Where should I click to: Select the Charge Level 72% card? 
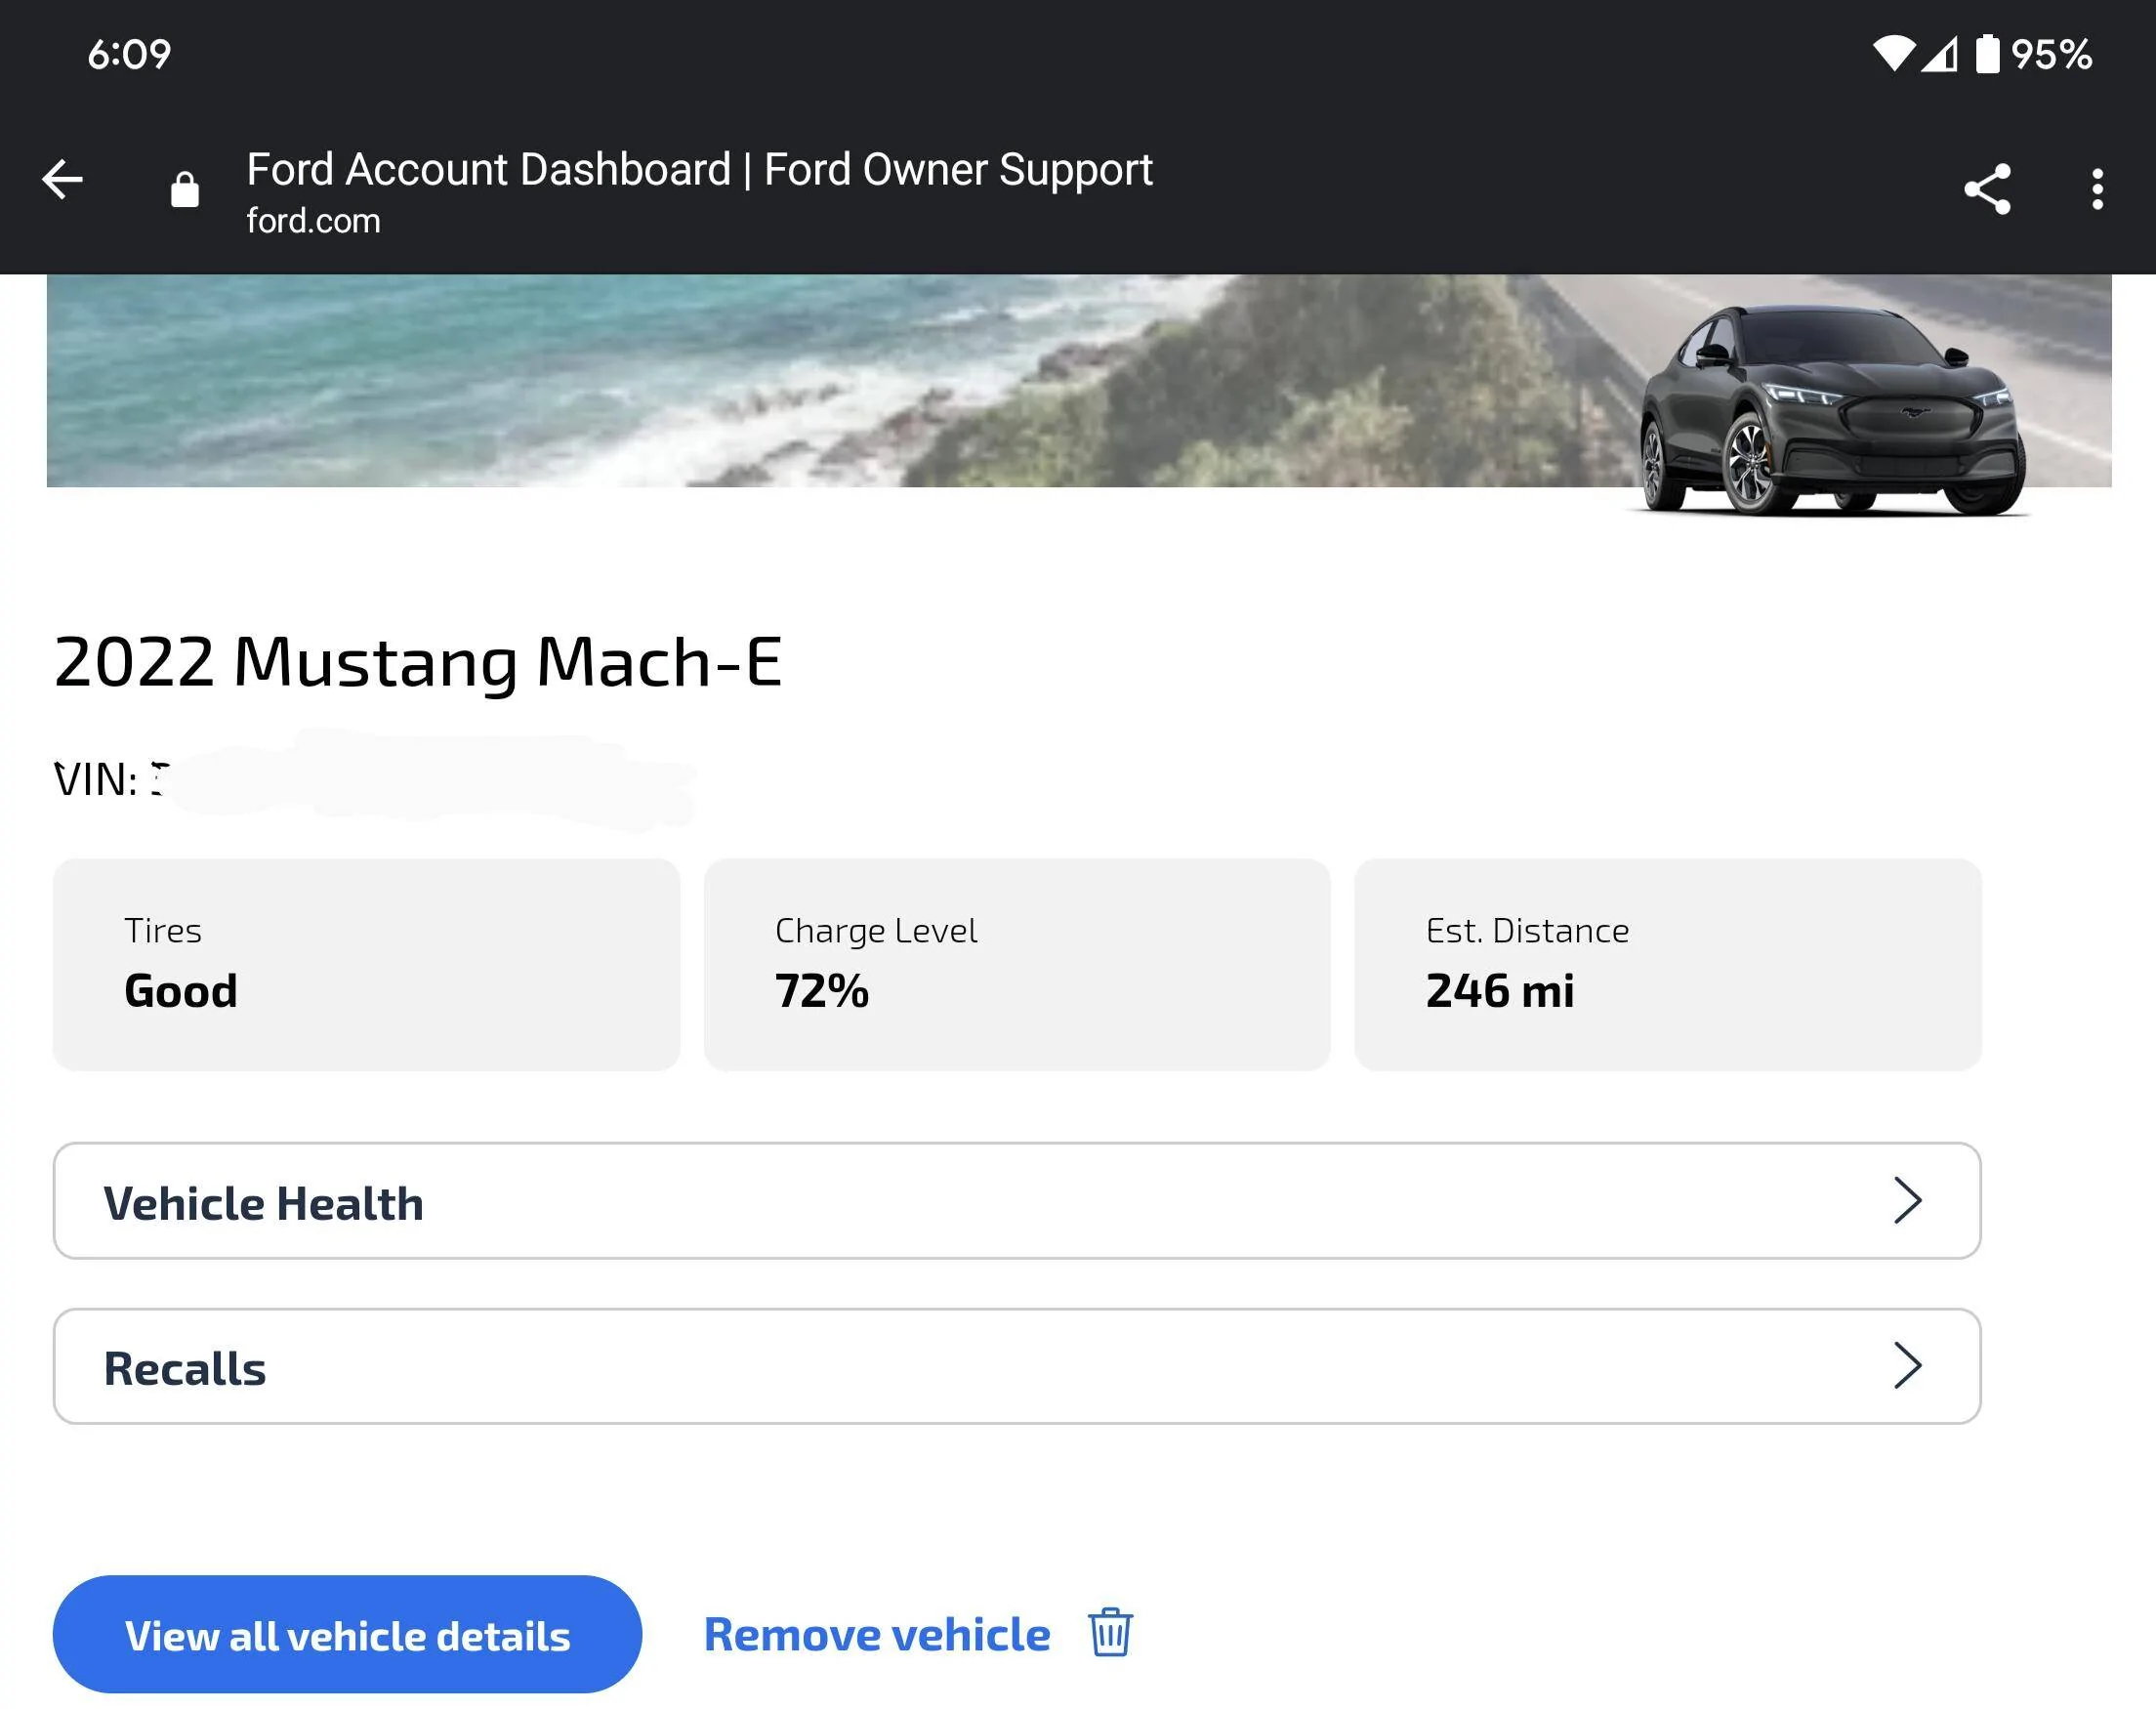pos(1017,964)
